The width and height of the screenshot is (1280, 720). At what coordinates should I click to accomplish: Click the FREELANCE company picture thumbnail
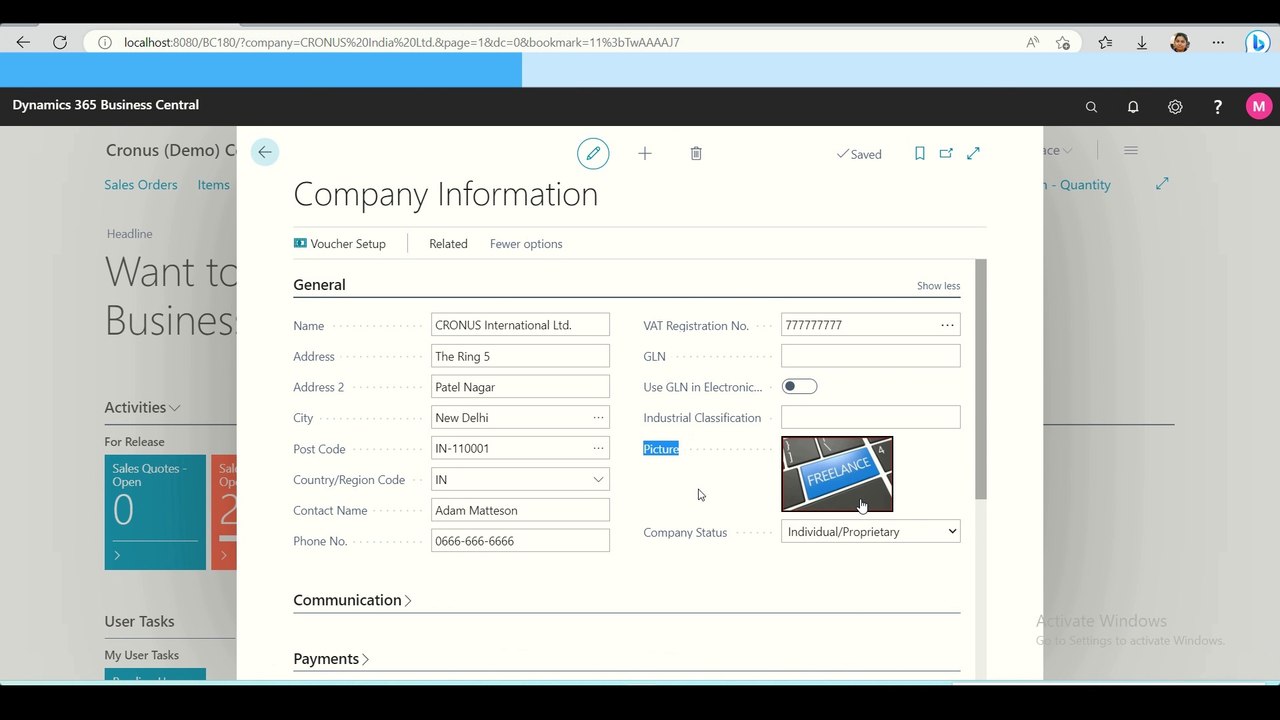837,474
